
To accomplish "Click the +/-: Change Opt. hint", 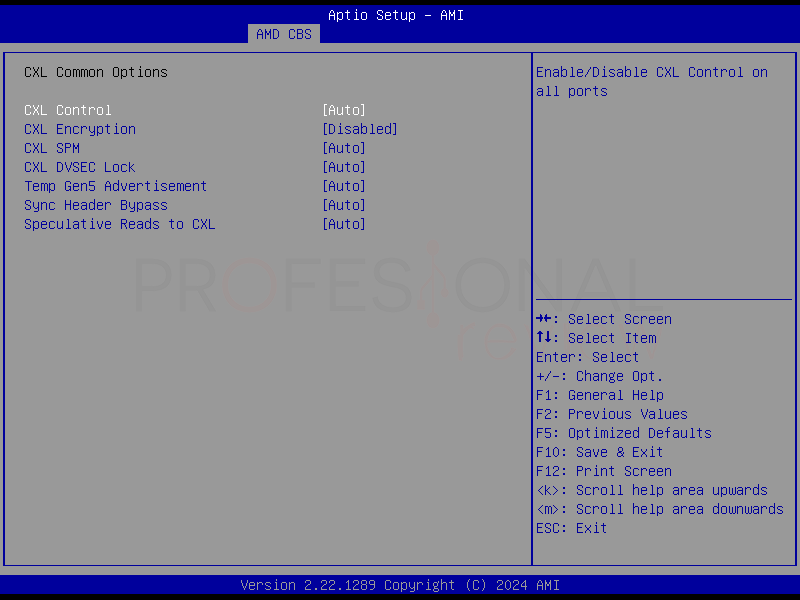I will point(599,377).
